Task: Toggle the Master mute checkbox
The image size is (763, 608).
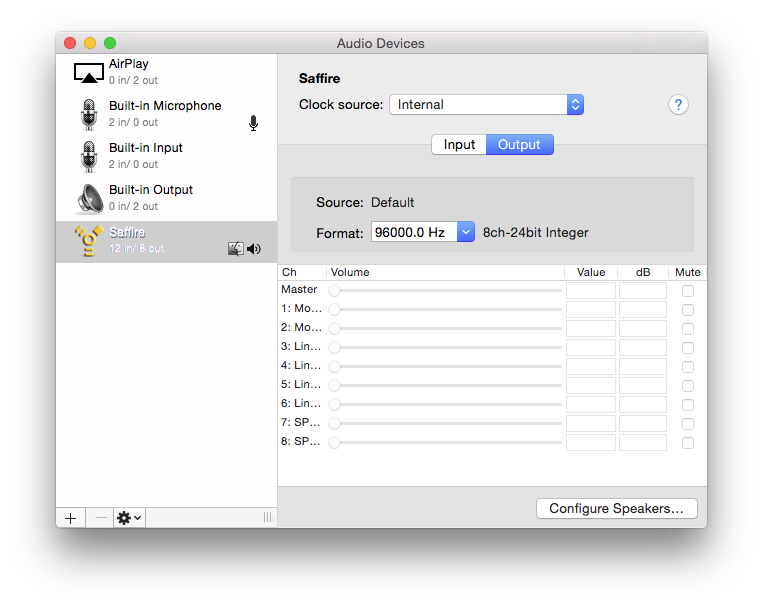Action: 688,291
